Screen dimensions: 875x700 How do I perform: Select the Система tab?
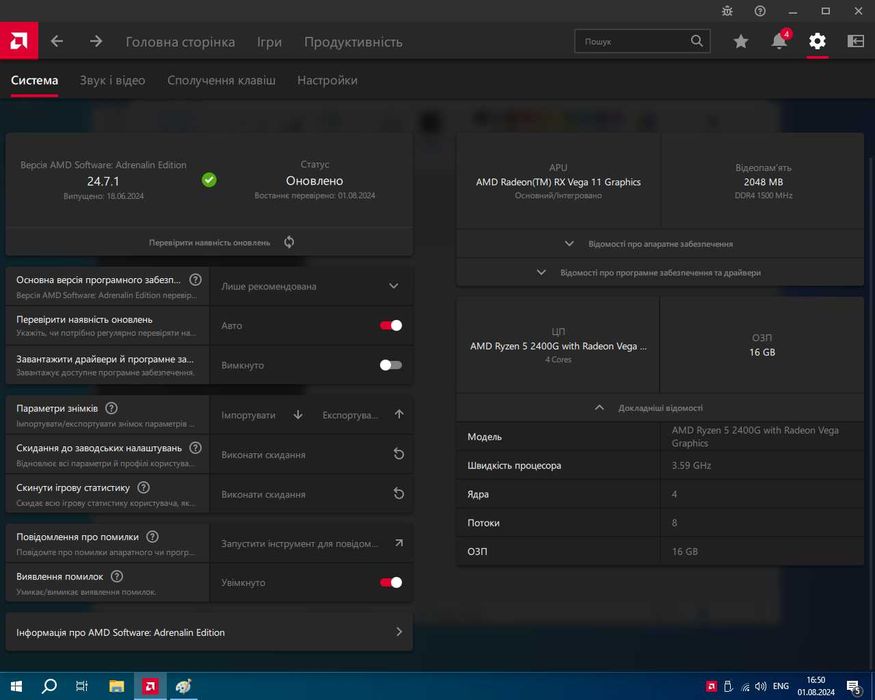point(35,80)
